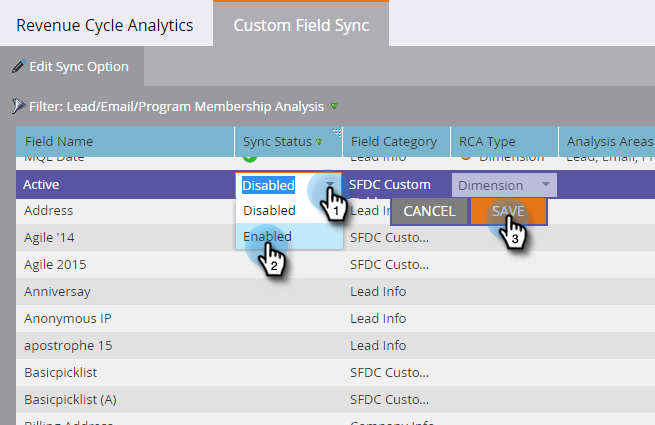Select the Anniversay field
Screen dimensions: 655x425
tap(57, 291)
